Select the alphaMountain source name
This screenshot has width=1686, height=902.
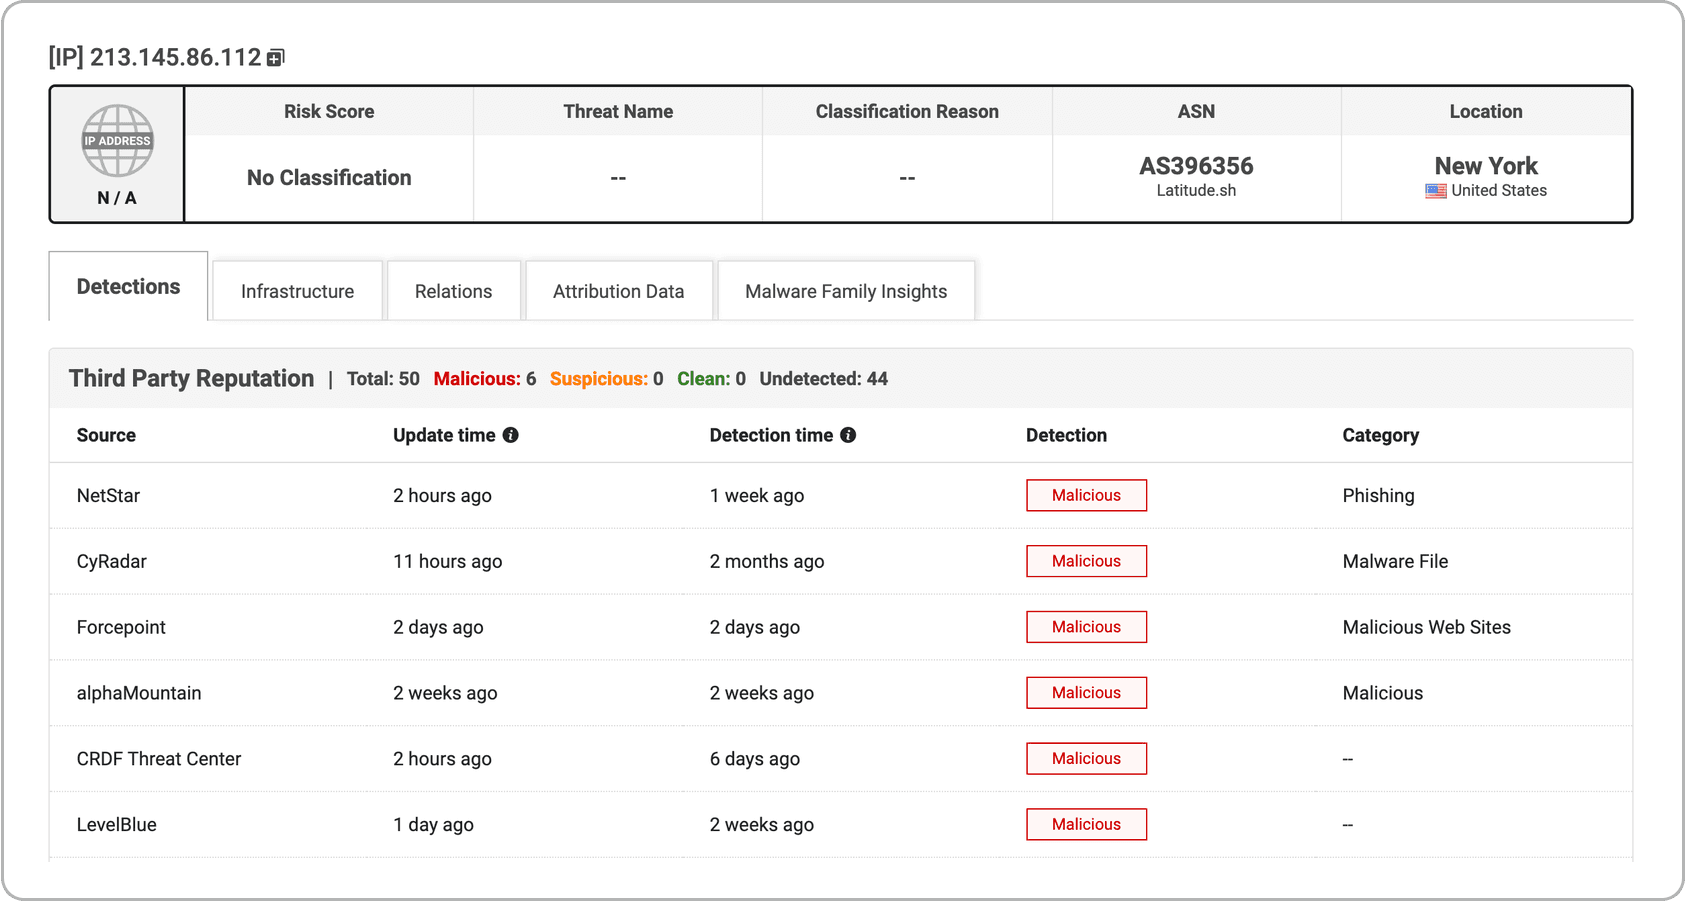pos(139,693)
